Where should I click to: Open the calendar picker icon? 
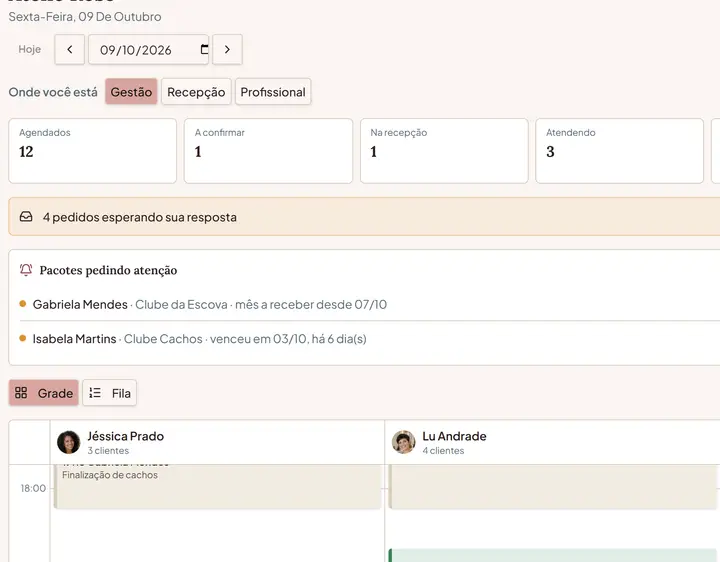coord(204,49)
